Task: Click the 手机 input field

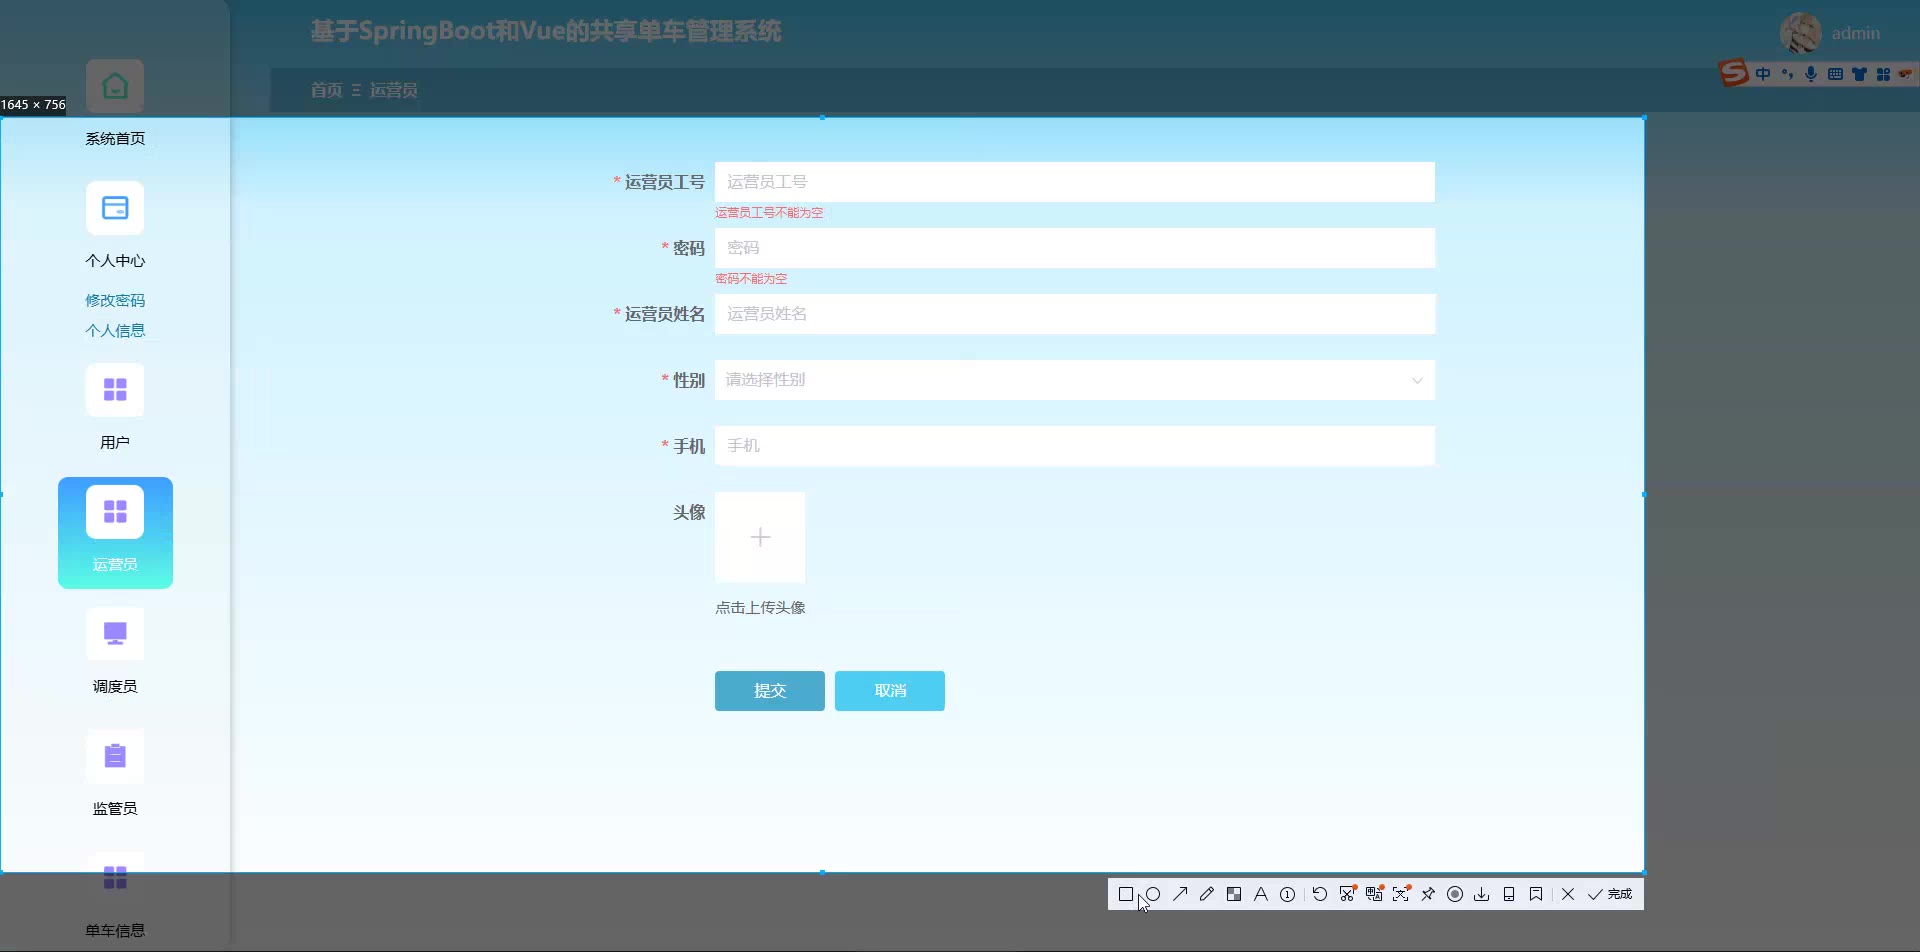Action: (x=1075, y=446)
